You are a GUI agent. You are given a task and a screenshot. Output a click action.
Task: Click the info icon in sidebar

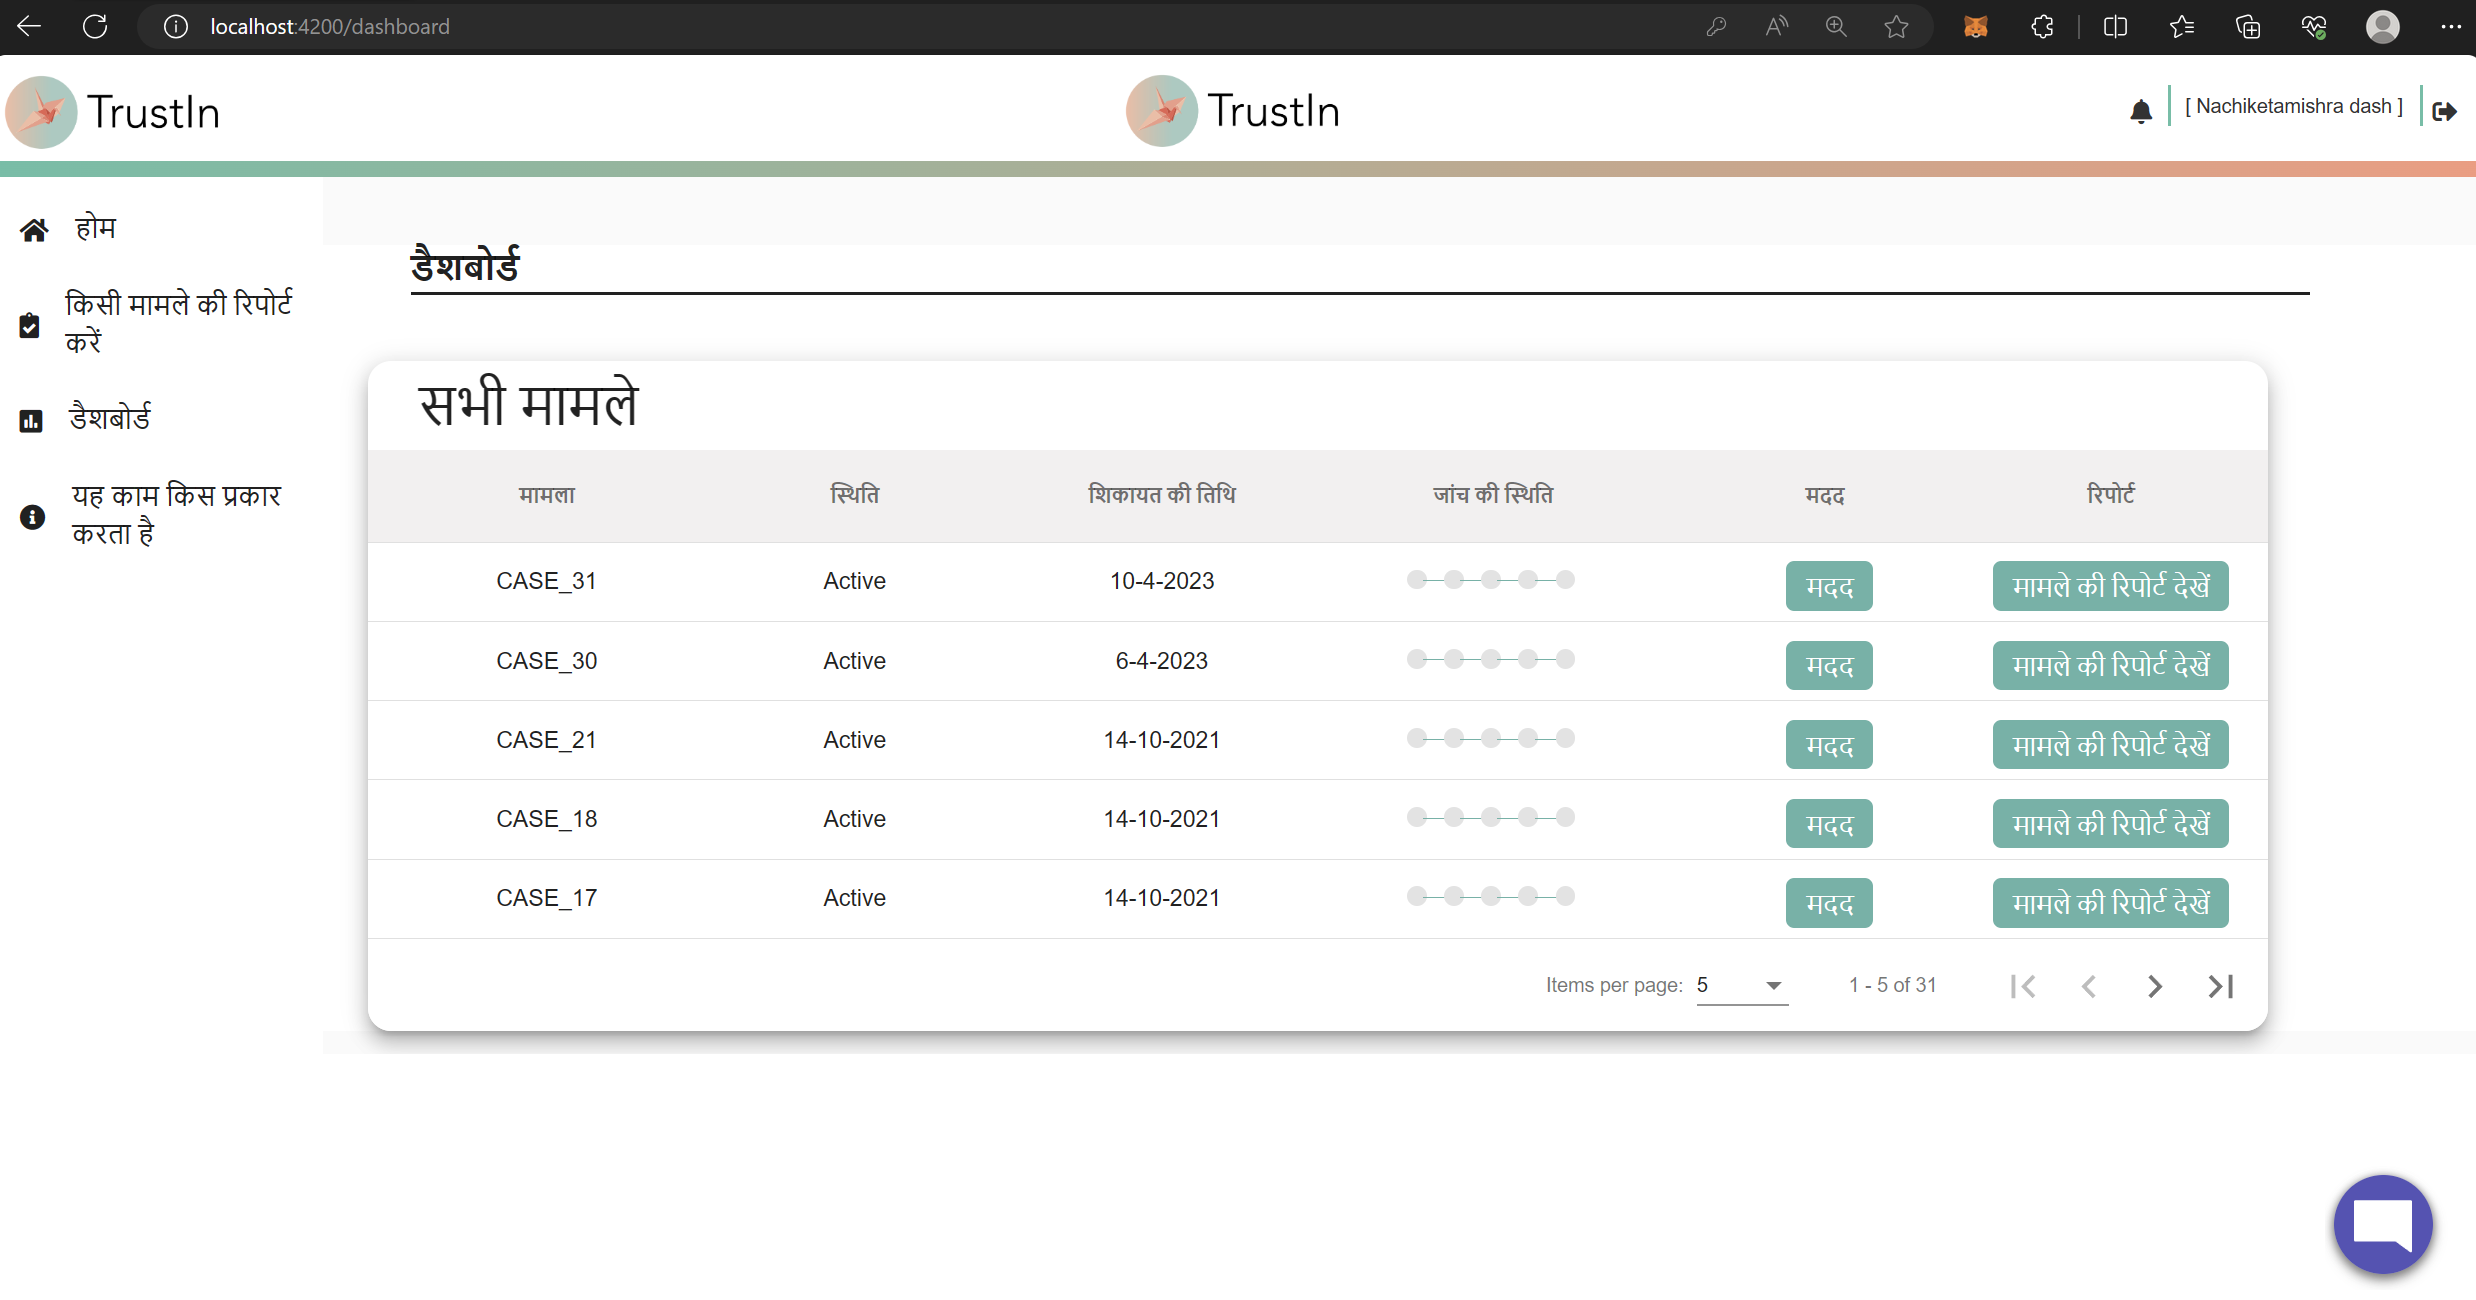[x=32, y=516]
